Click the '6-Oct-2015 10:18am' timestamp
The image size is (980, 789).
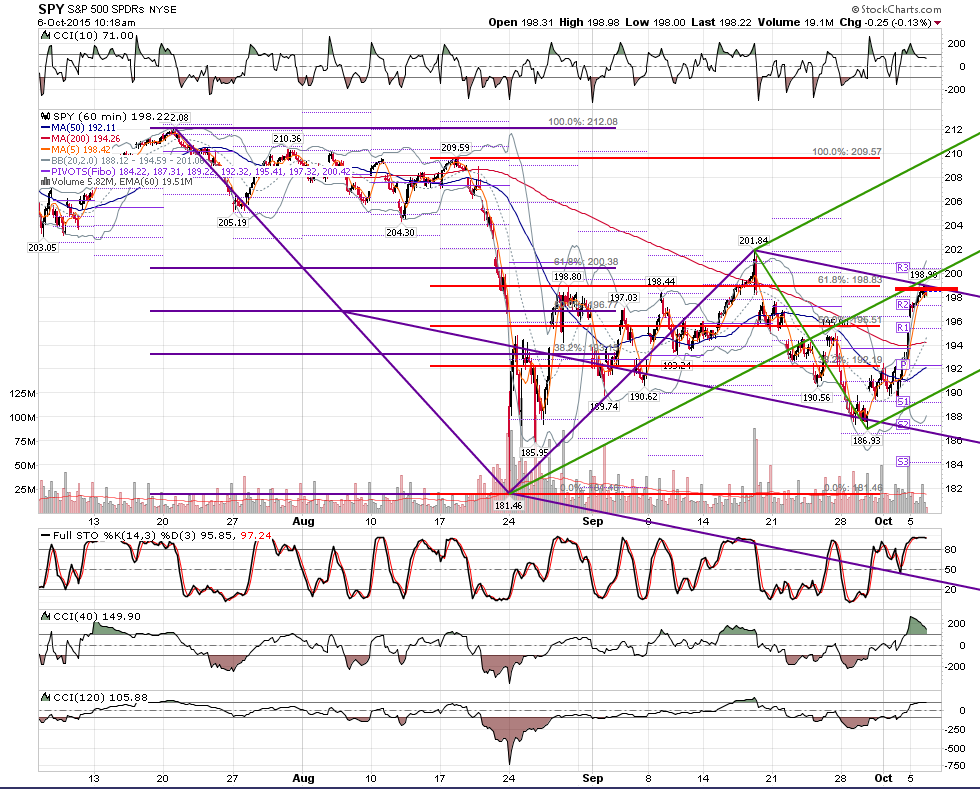point(86,22)
